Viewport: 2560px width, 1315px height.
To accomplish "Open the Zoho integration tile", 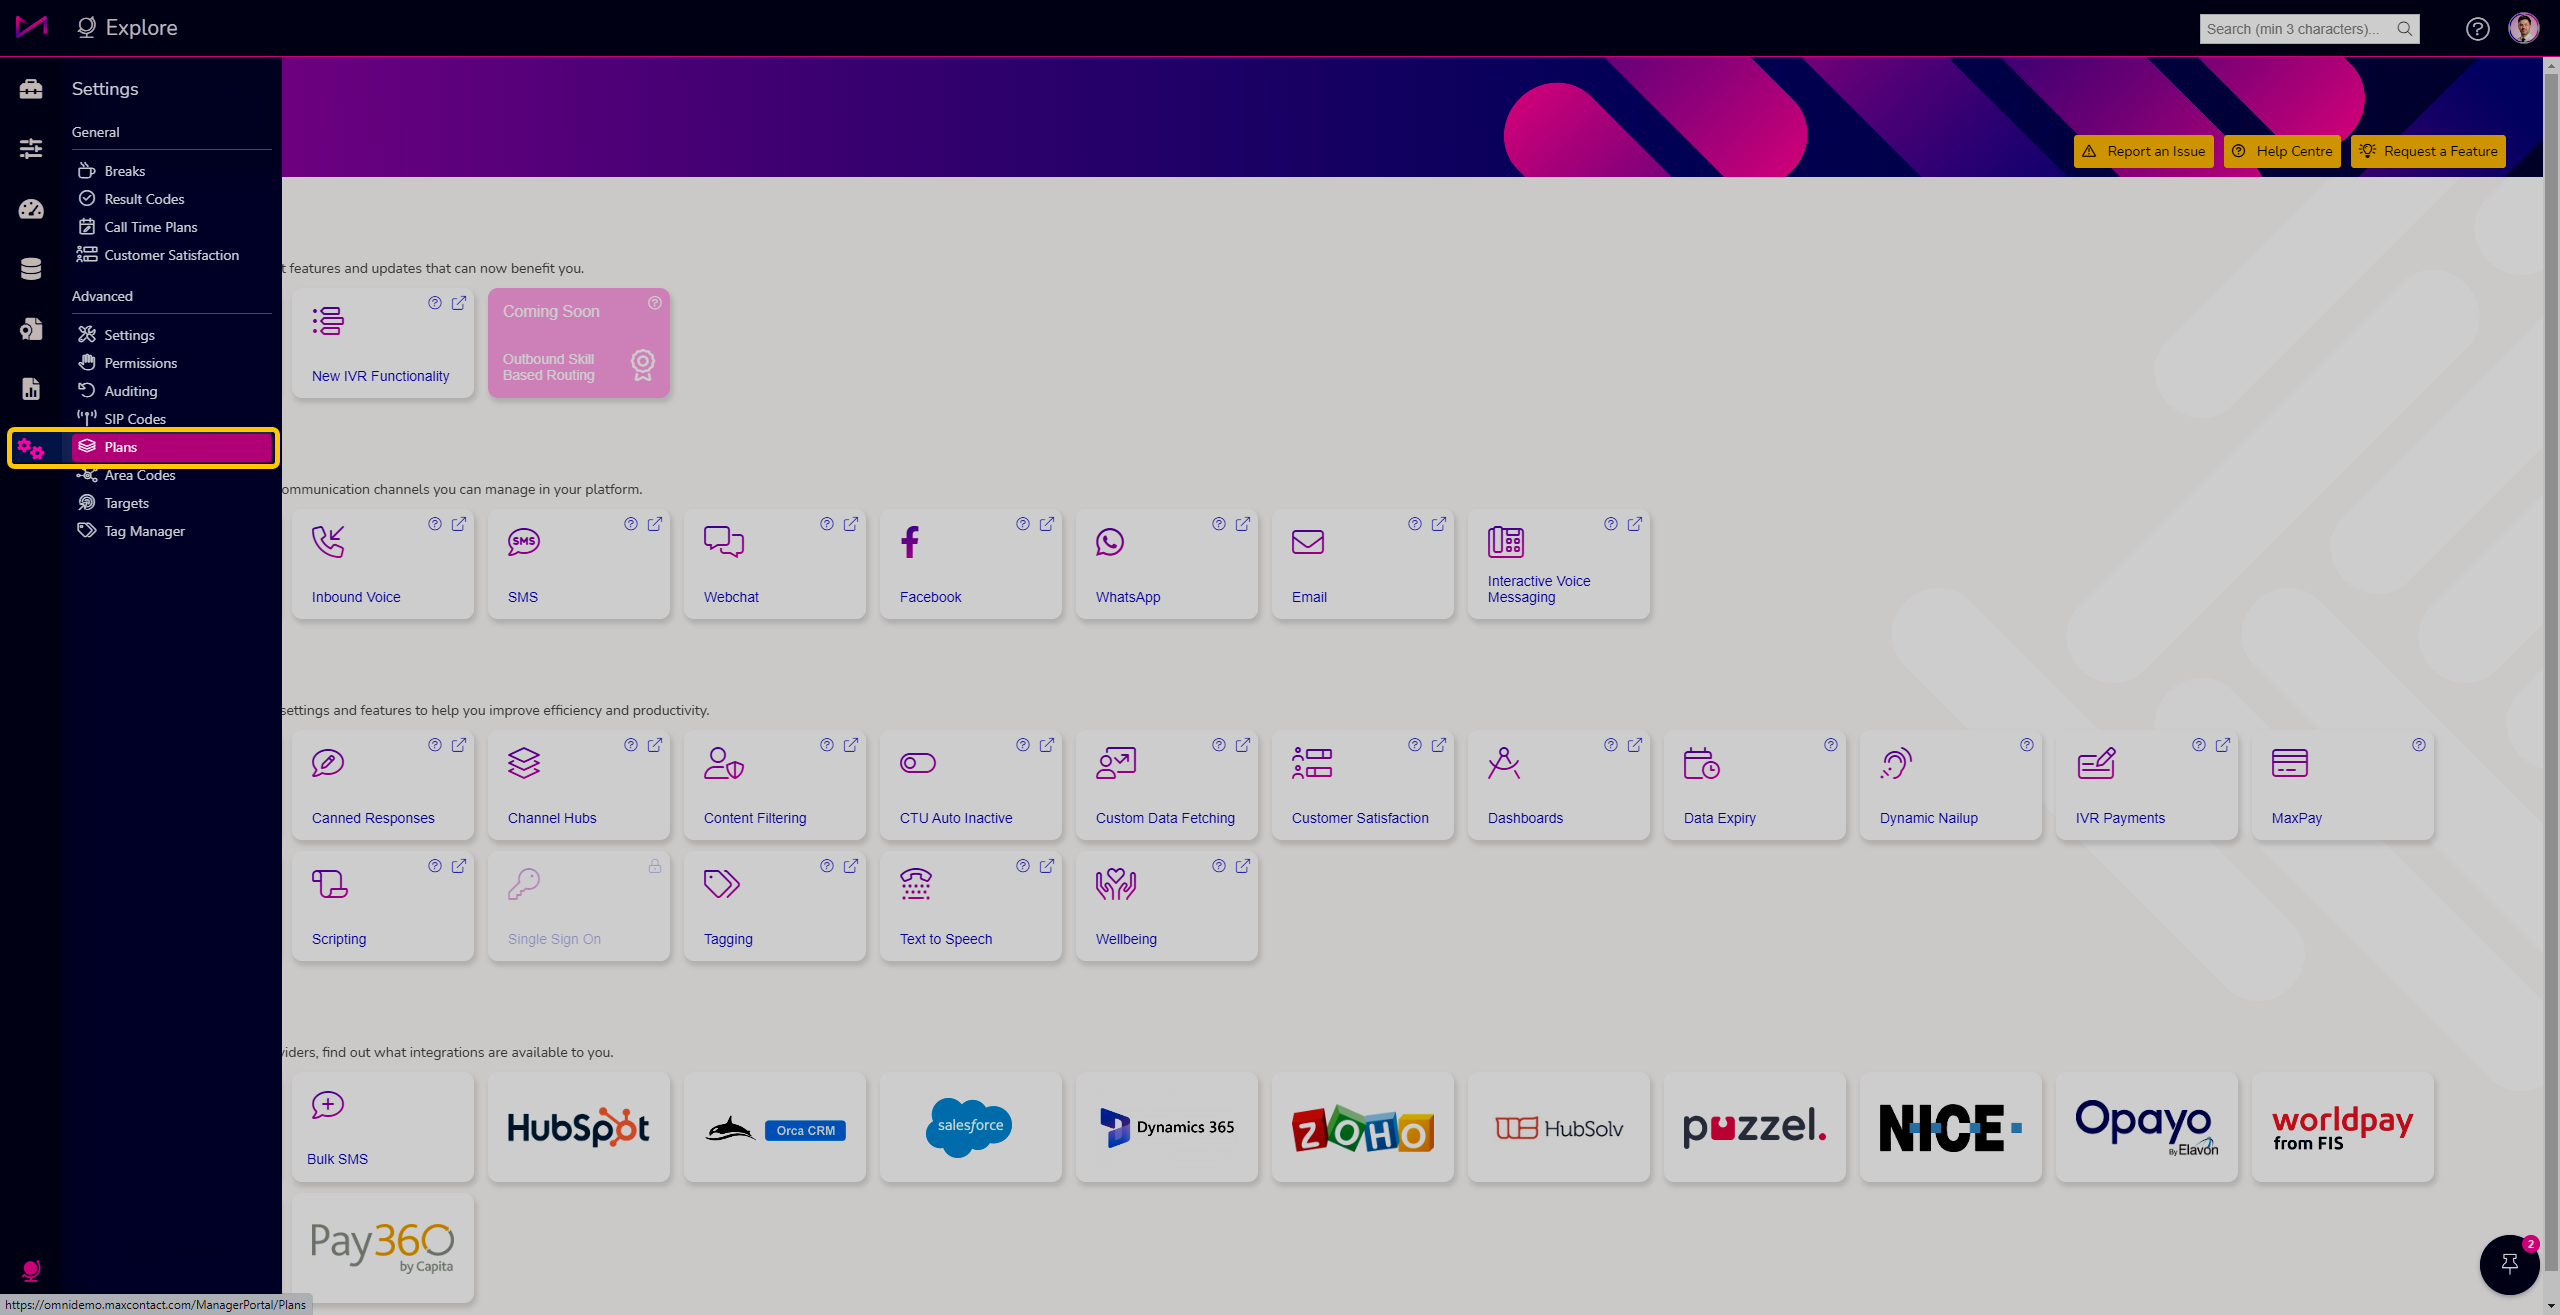I will click(1363, 1127).
